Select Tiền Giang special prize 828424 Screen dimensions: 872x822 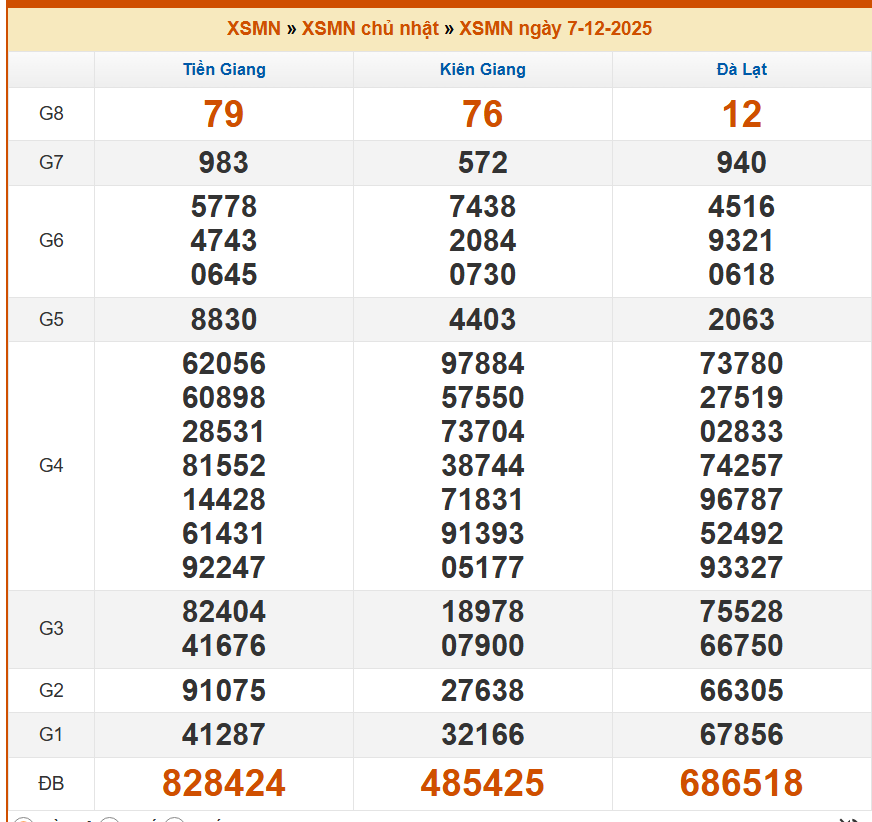[224, 784]
